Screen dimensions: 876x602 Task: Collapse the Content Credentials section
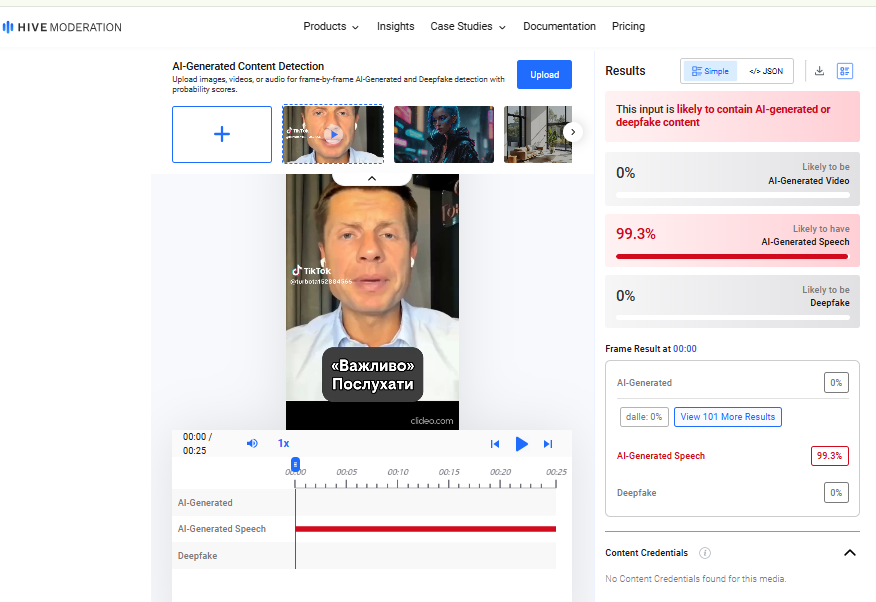pyautogui.click(x=849, y=553)
